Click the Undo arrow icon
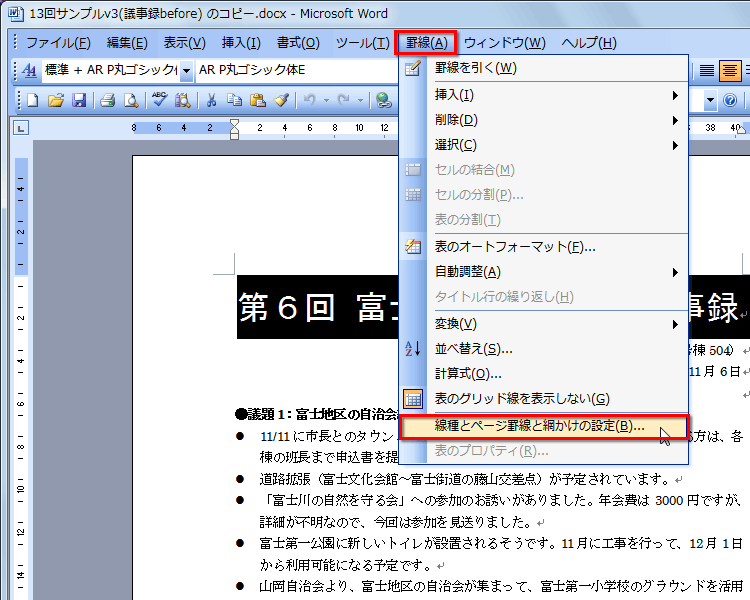This screenshot has width=750, height=600. (x=310, y=100)
